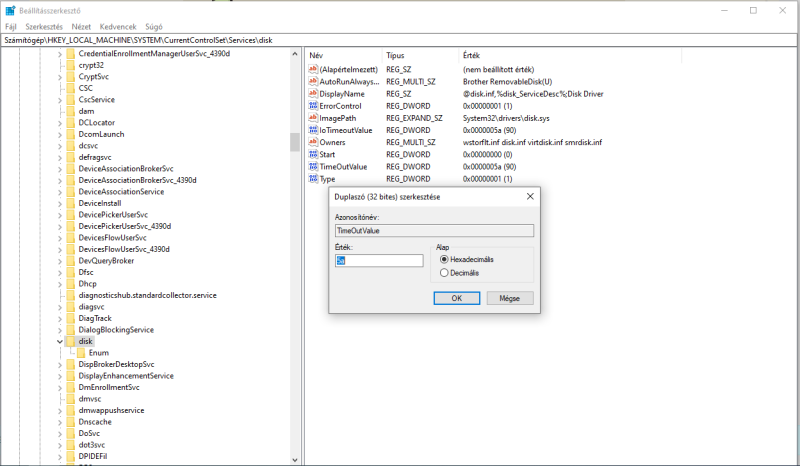Screen dimensions: 800x466
Task: Open the Nézet menu
Action: click(81, 27)
